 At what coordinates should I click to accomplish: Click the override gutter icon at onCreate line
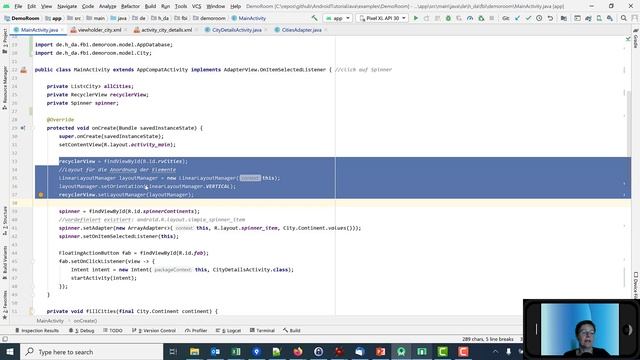[x=23, y=128]
